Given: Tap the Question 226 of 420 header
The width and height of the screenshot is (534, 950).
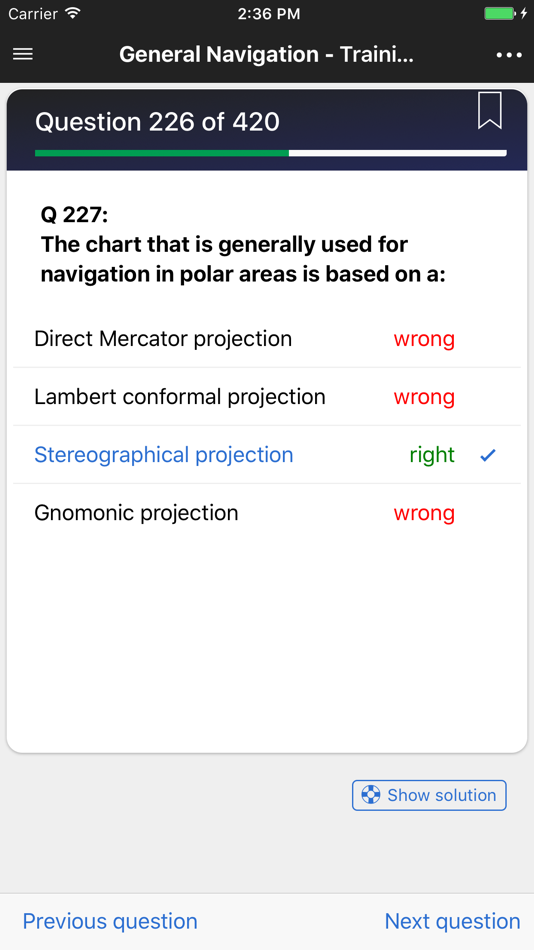Looking at the screenshot, I should coord(157,122).
